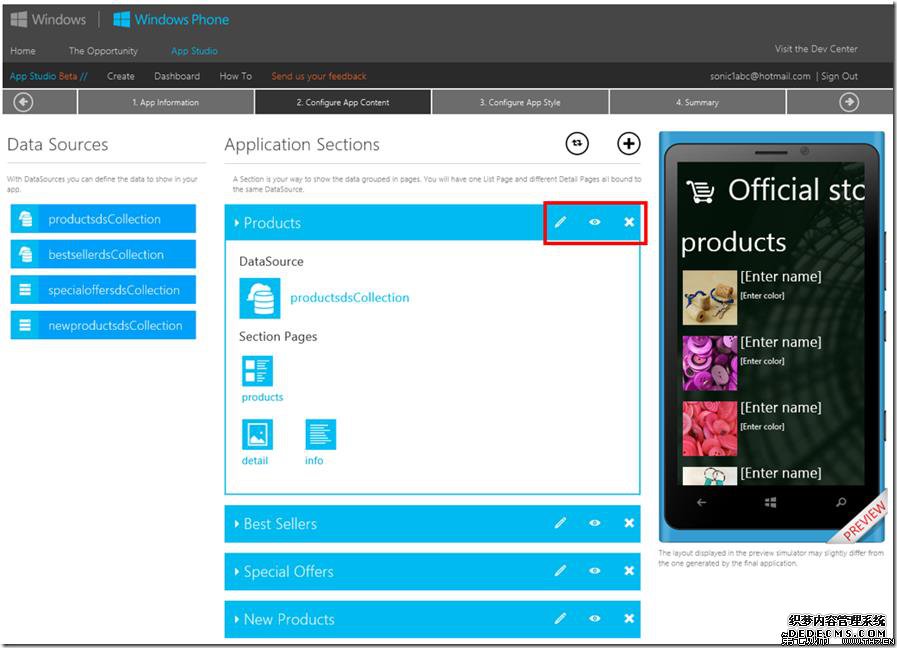Click sonic1abc@hotmail.com account text
This screenshot has width=897, height=648.
[760, 76]
